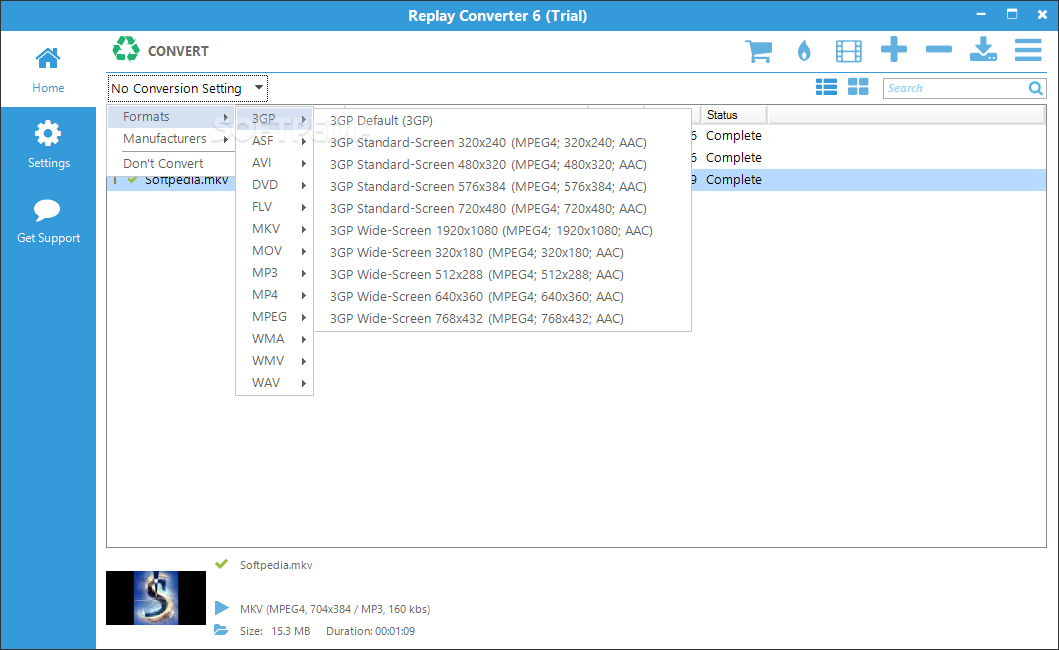Image resolution: width=1059 pixels, height=650 pixels.
Task: Expand the ASF format submenu
Action: (275, 141)
